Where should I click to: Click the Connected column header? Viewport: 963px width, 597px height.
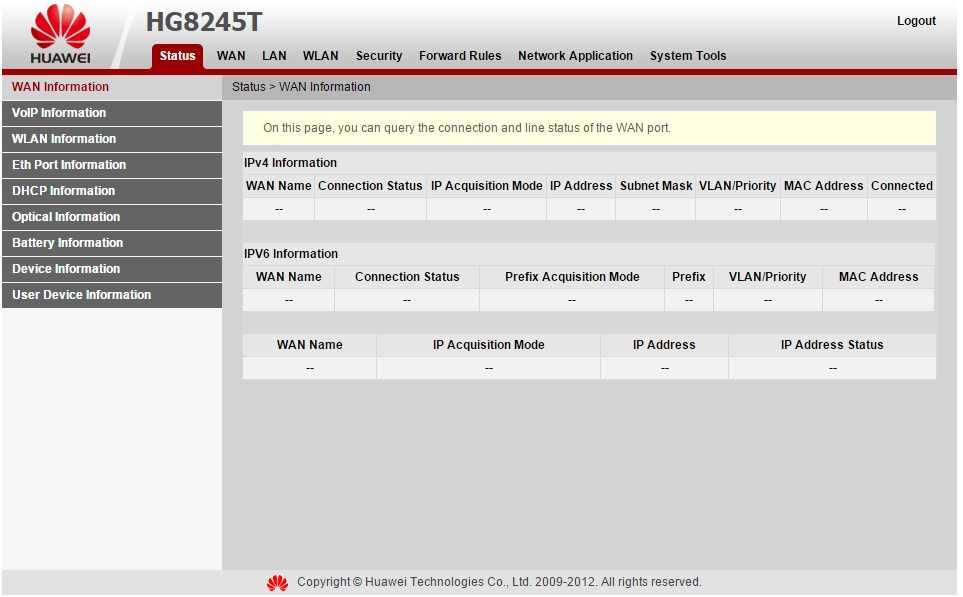(x=902, y=186)
